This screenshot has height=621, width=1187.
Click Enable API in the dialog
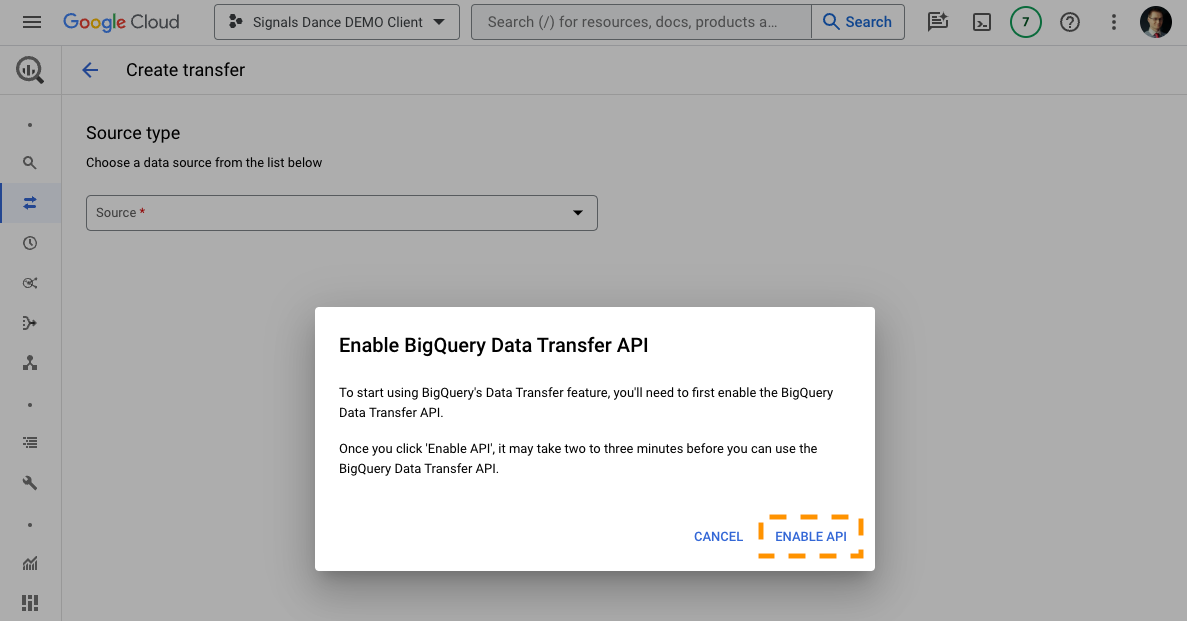click(x=811, y=537)
